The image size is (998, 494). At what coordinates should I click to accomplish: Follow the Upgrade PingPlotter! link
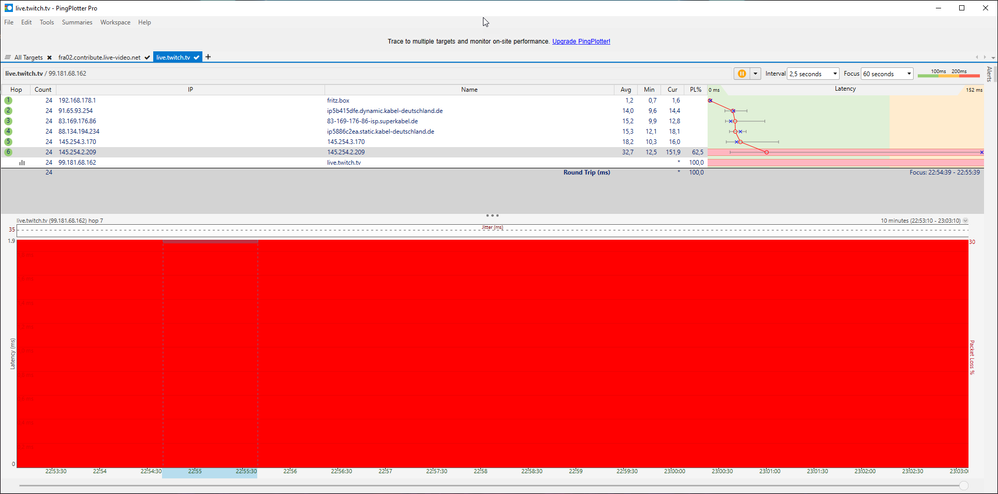pyautogui.click(x=581, y=41)
